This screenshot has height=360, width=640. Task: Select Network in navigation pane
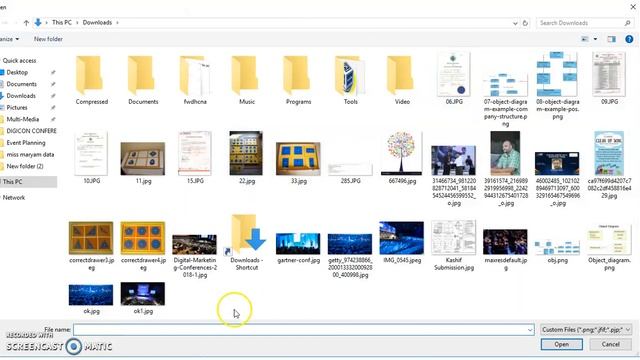coord(14,198)
